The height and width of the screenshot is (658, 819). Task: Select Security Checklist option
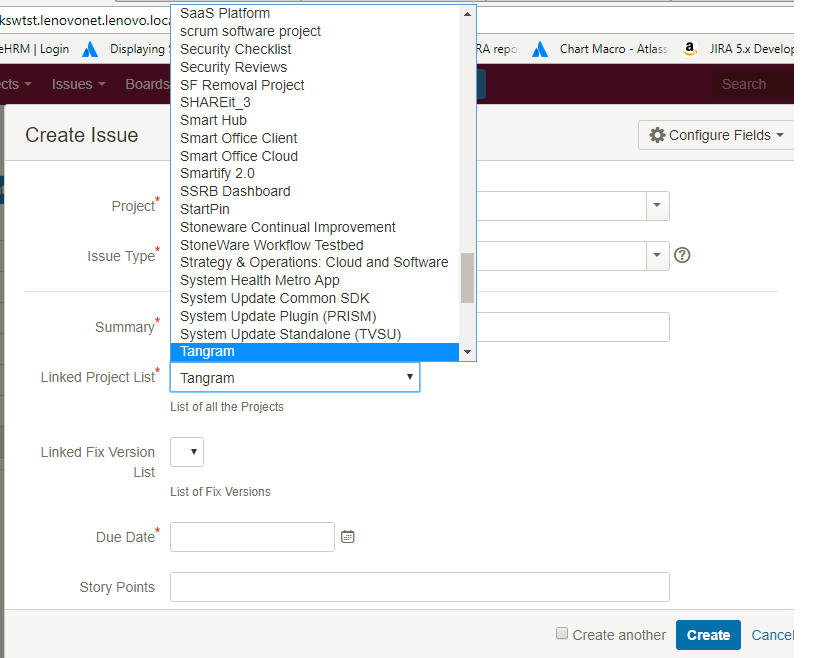click(315, 49)
